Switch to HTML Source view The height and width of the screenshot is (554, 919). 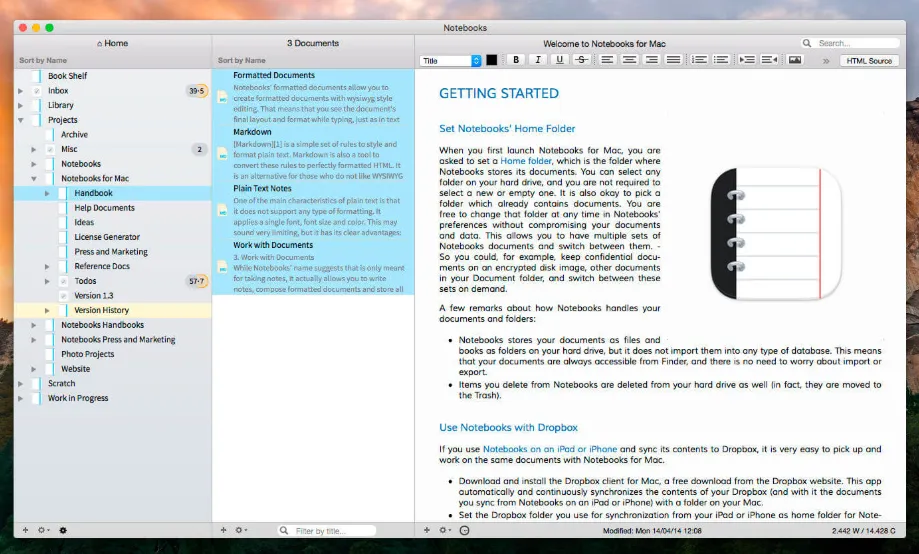(869, 60)
